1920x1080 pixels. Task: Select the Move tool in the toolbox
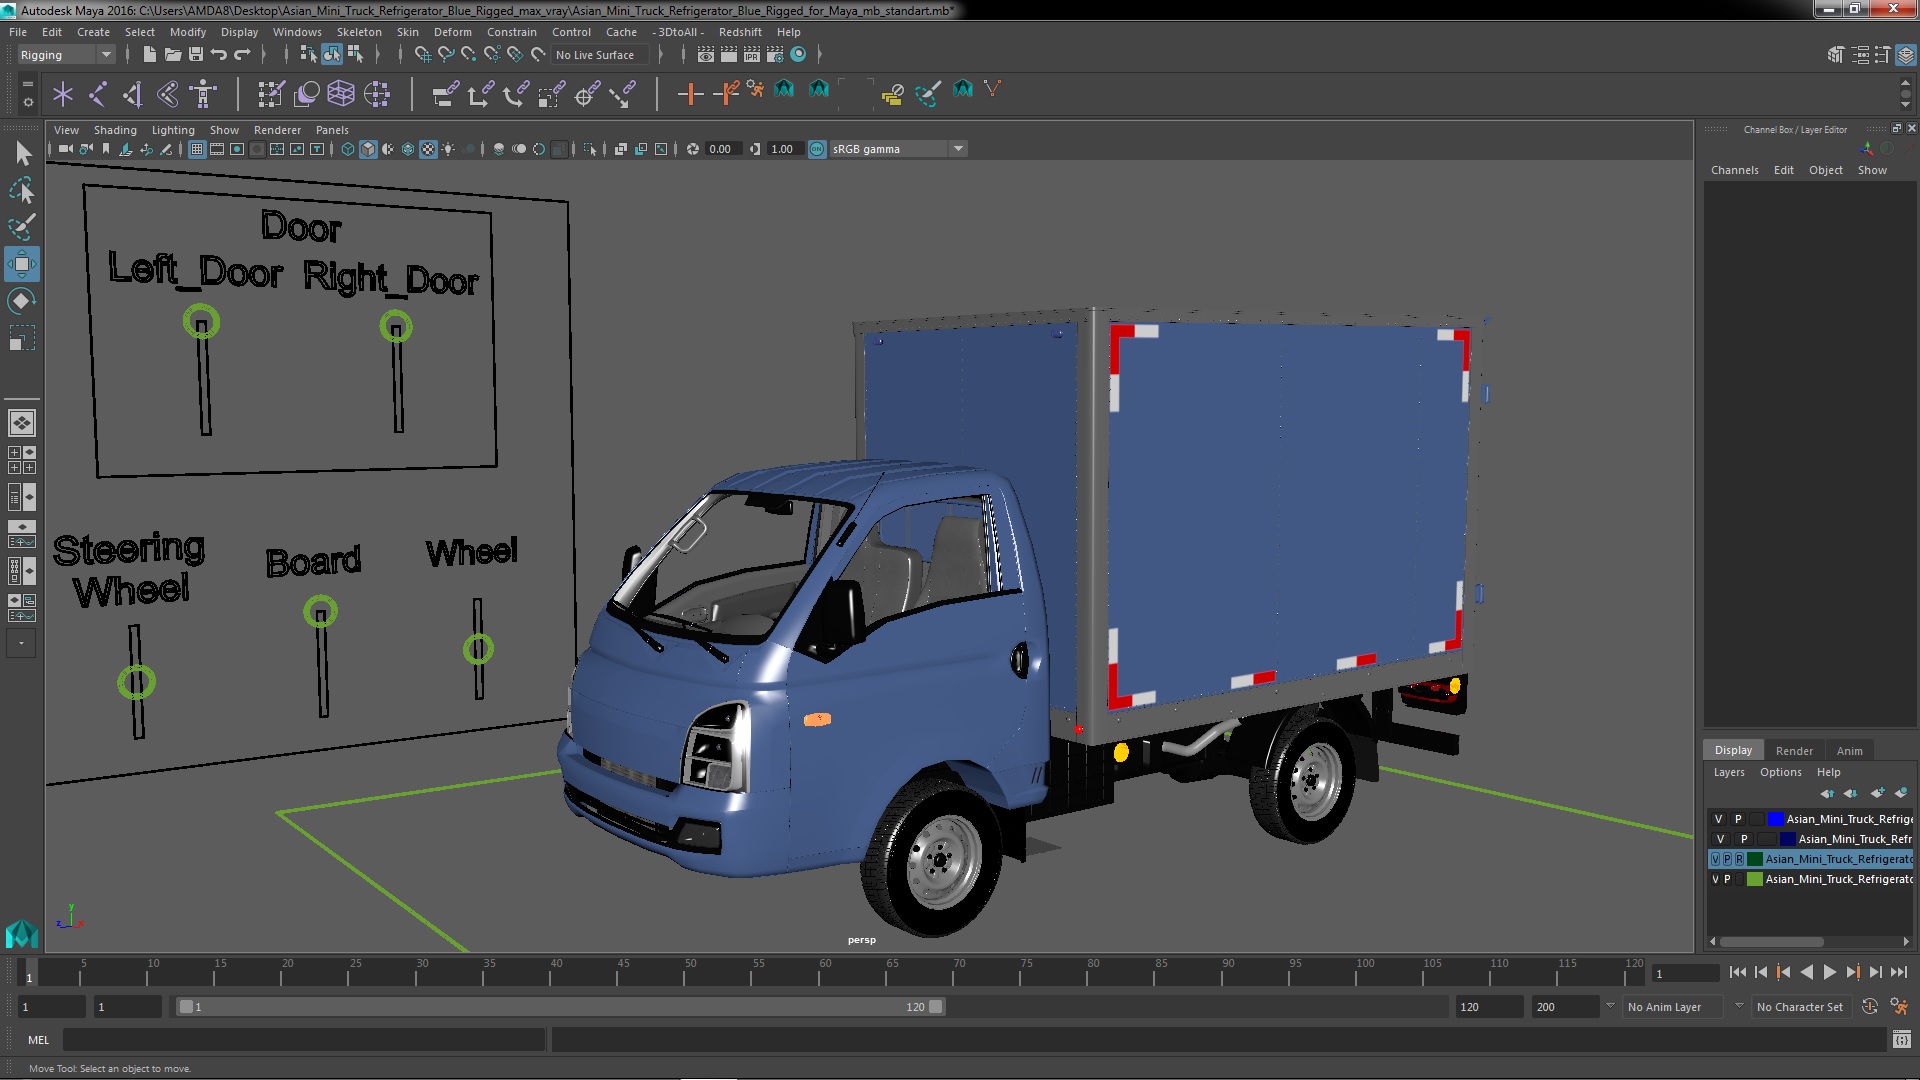pos(21,265)
